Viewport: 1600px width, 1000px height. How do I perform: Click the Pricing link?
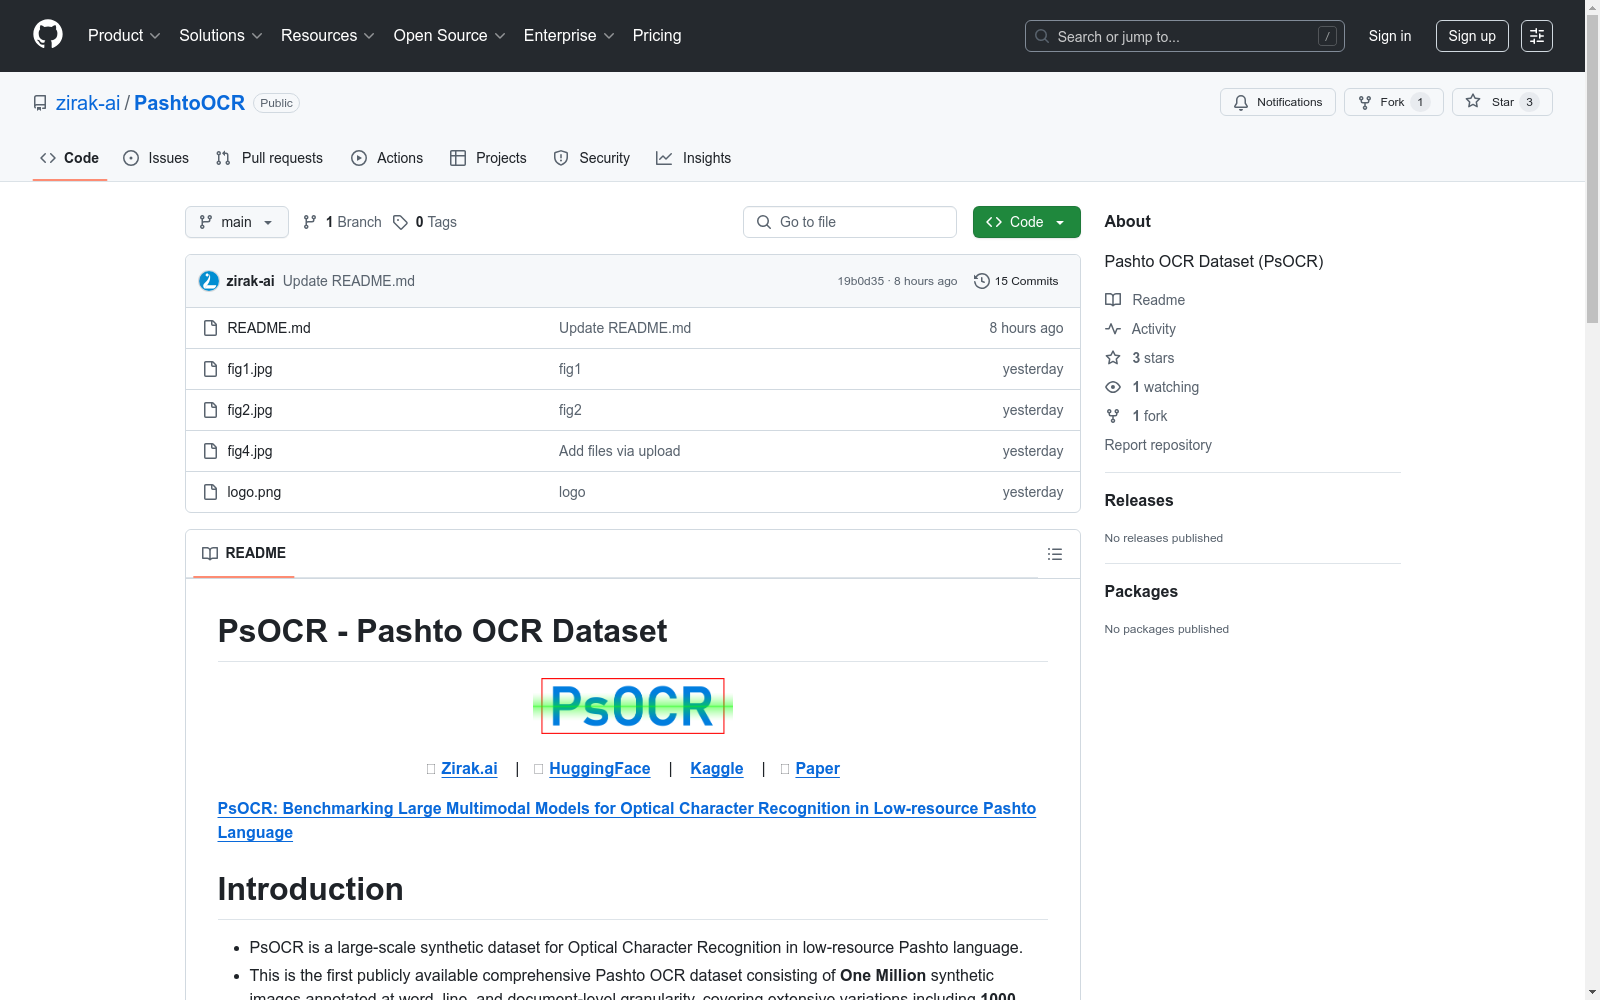tap(657, 36)
